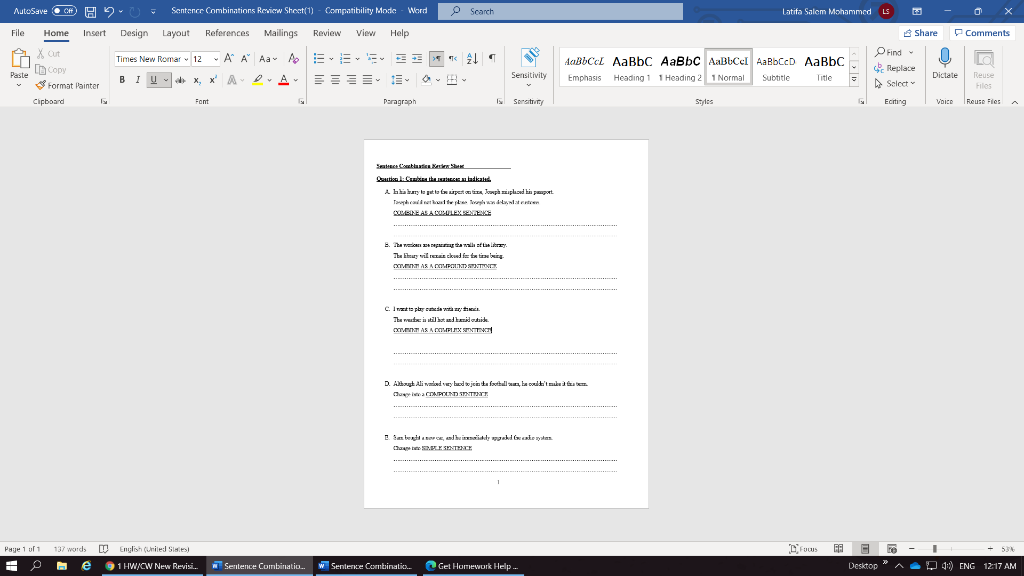Open the bullet list style dropdown
This screenshot has width=1024, height=576.
pyautogui.click(x=330, y=58)
